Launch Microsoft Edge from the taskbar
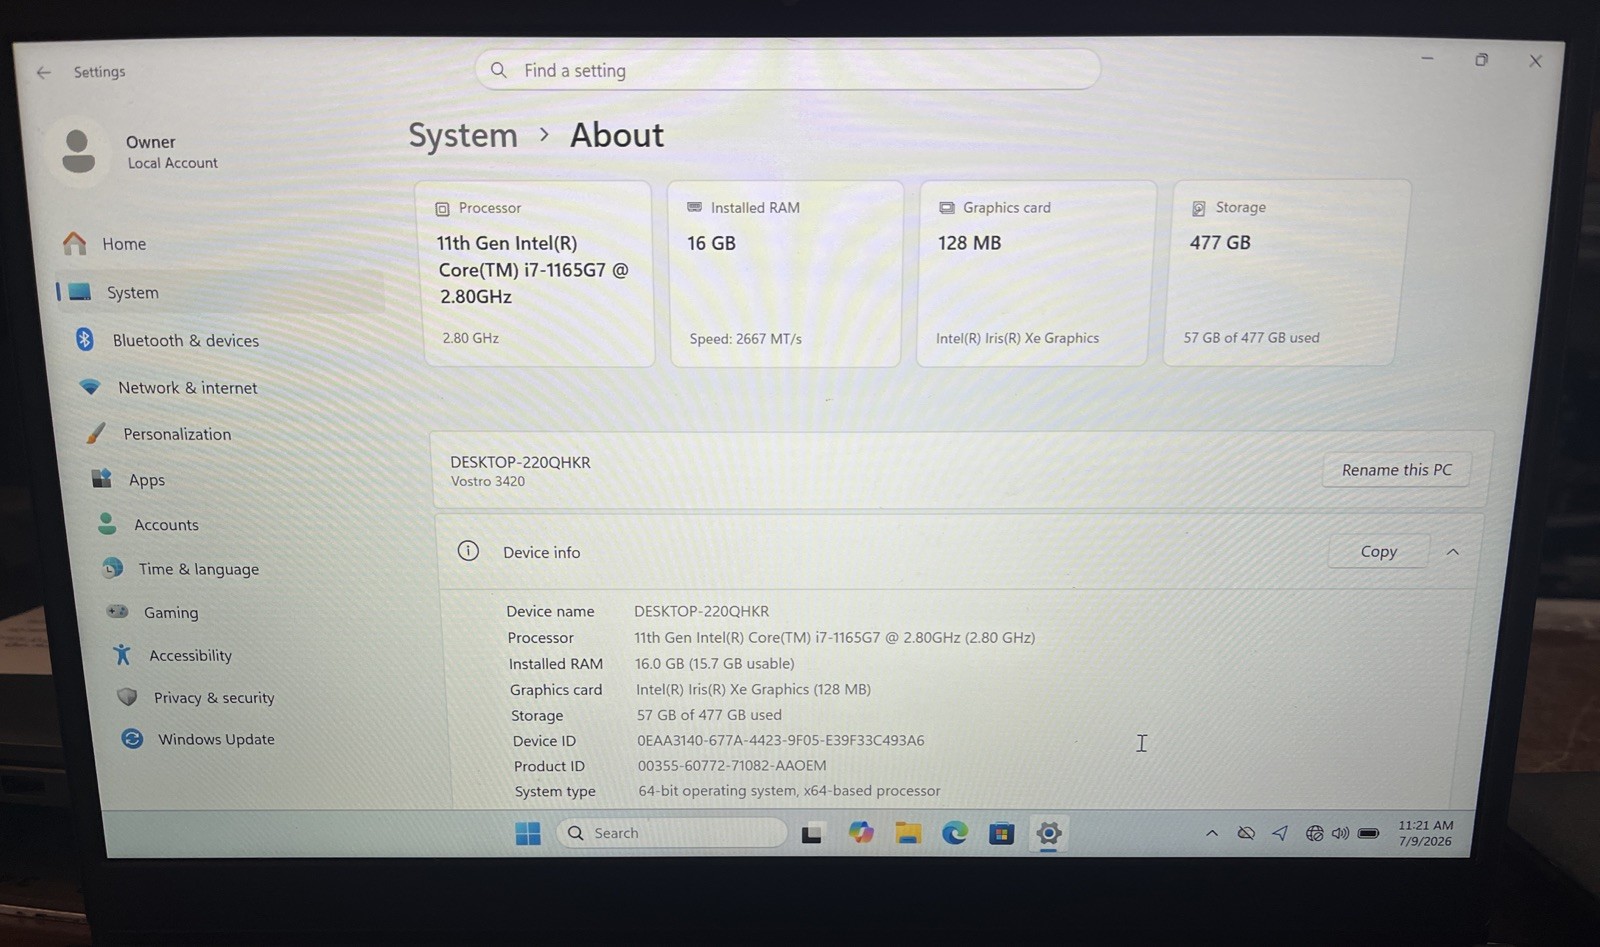This screenshot has height=947, width=1600. click(x=955, y=832)
